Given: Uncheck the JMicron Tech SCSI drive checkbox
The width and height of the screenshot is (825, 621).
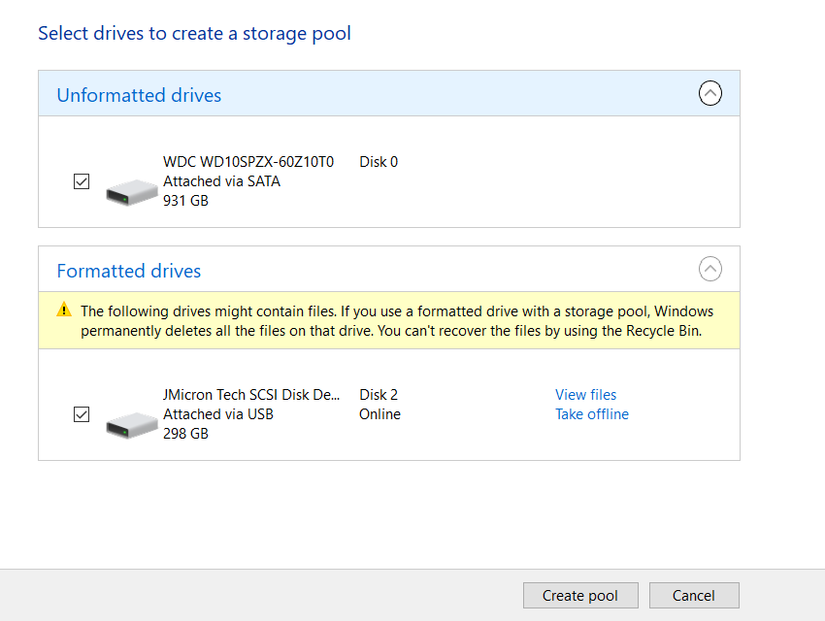Looking at the screenshot, I should coord(82,415).
